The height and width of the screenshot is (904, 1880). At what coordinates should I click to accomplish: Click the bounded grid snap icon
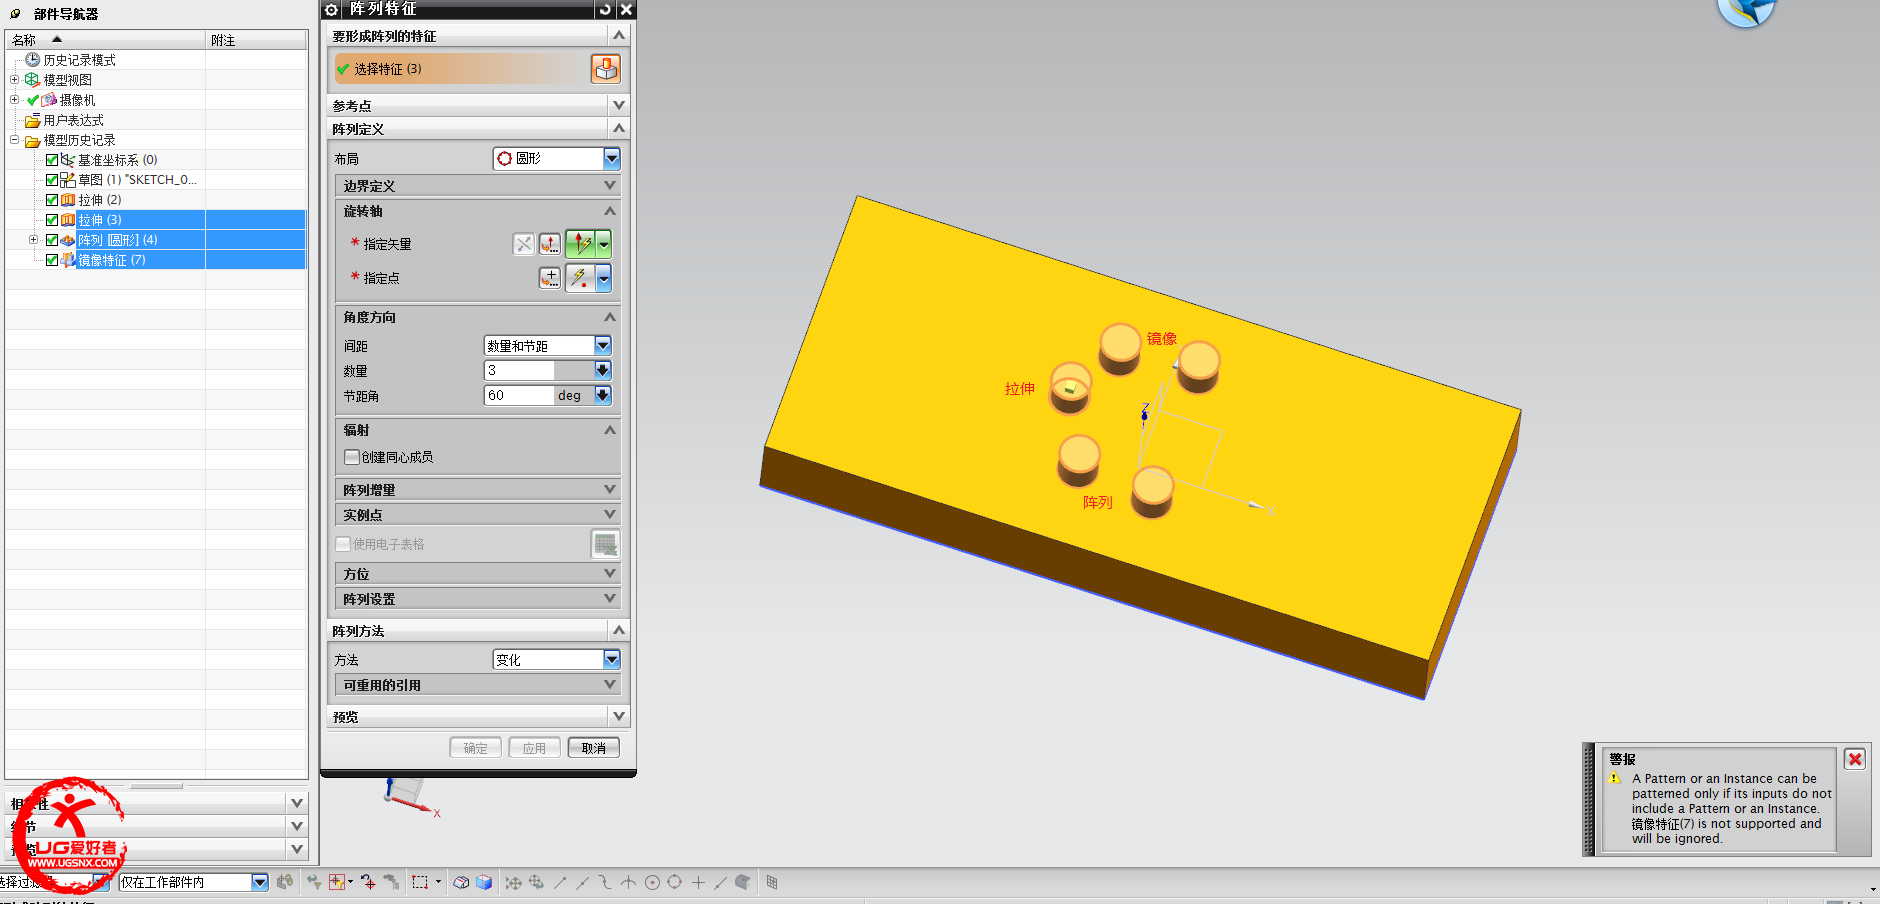[x=772, y=882]
